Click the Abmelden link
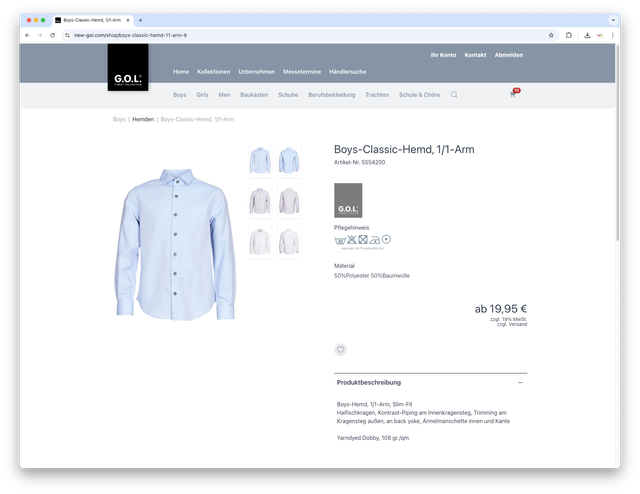 point(508,55)
